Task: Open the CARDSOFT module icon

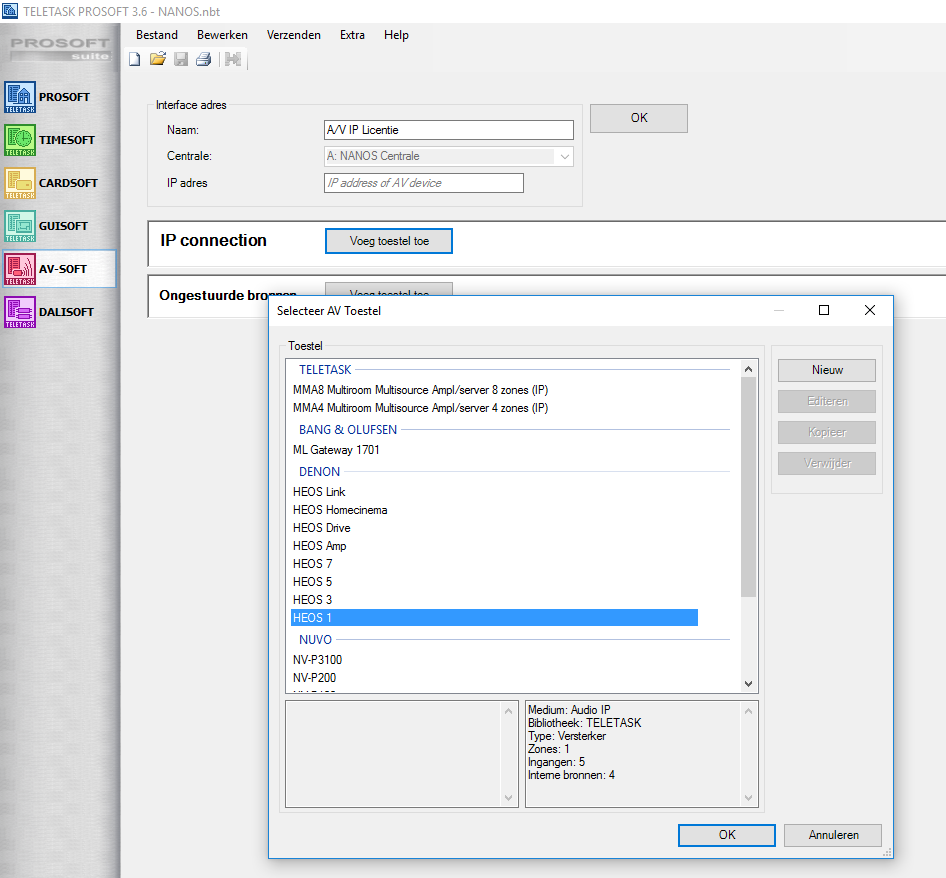Action: [x=20, y=183]
